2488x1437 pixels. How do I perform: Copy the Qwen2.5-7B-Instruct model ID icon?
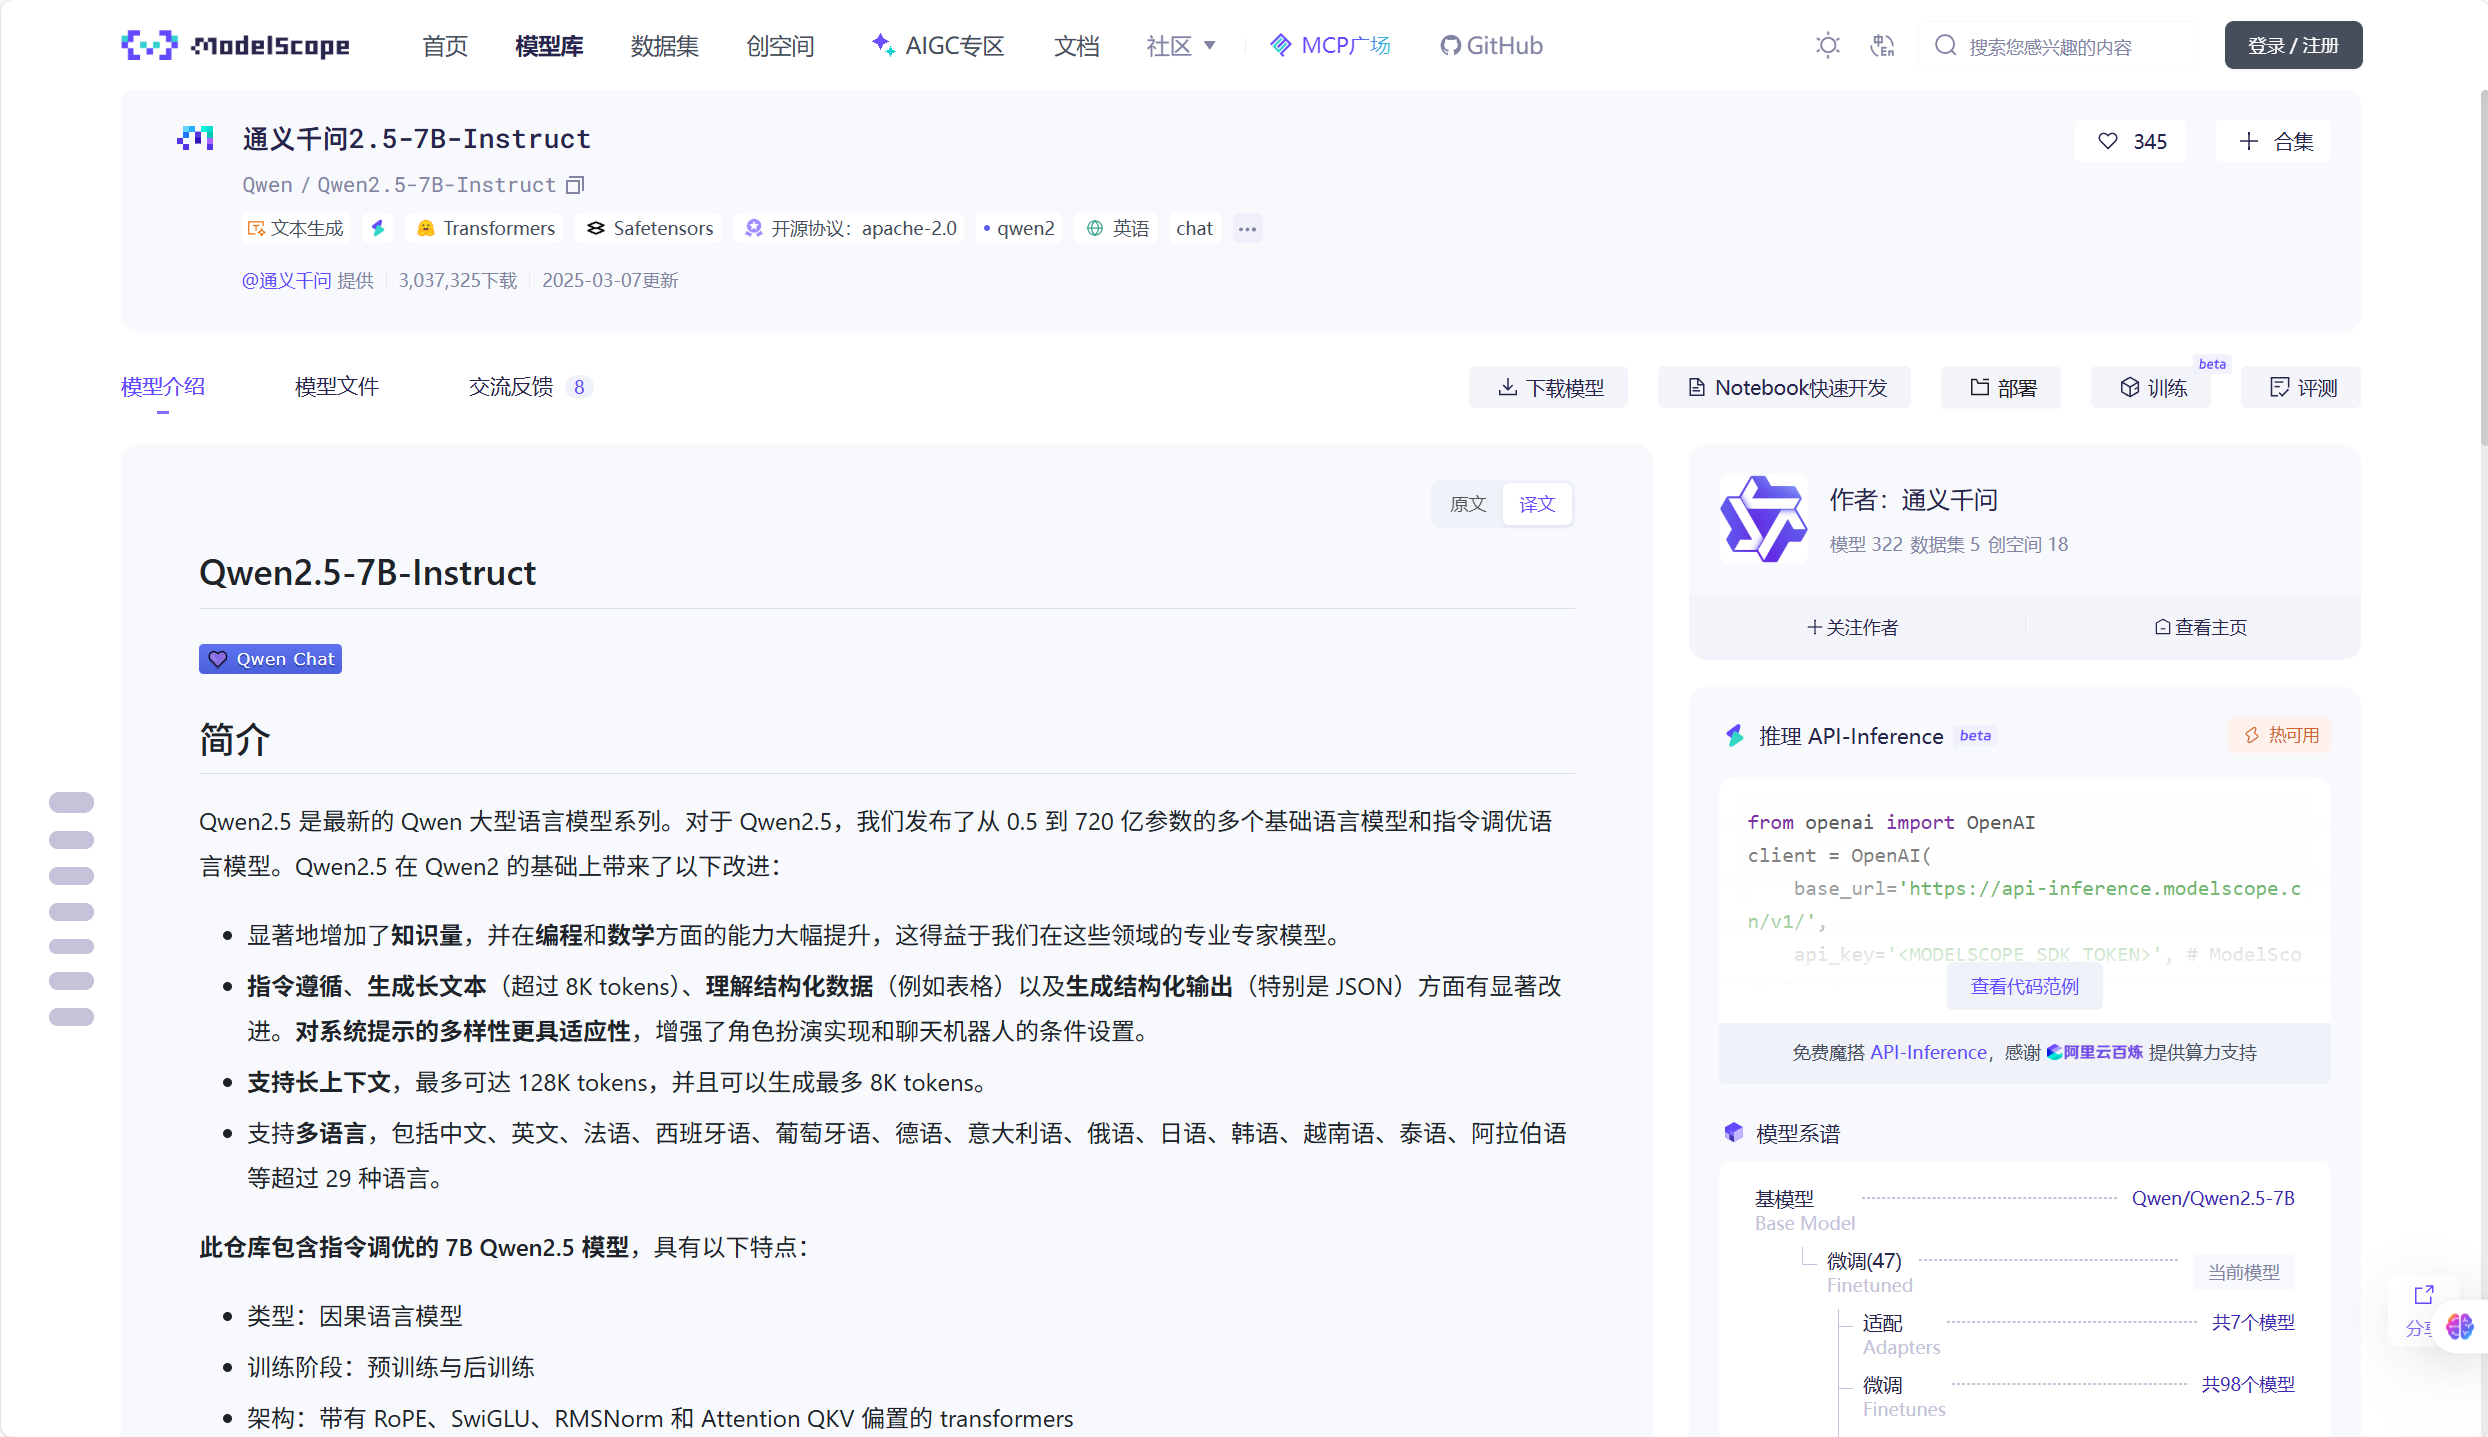[575, 185]
